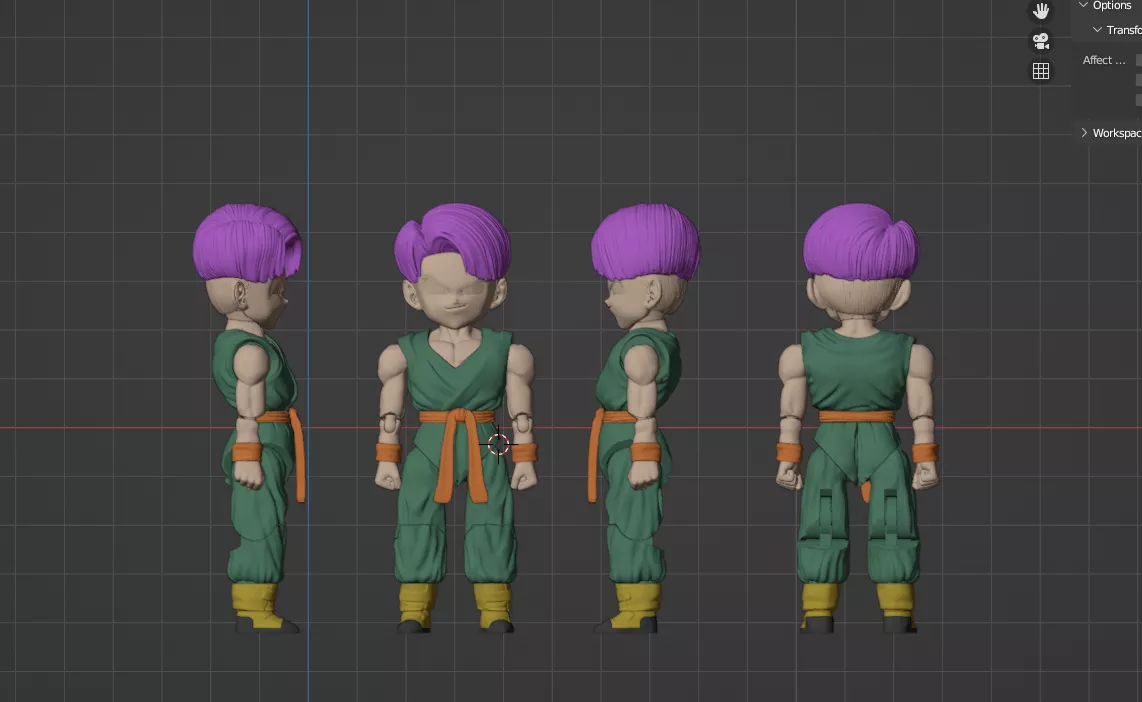Click the pan view hand icon
This screenshot has height=702, width=1142.
point(1041,11)
